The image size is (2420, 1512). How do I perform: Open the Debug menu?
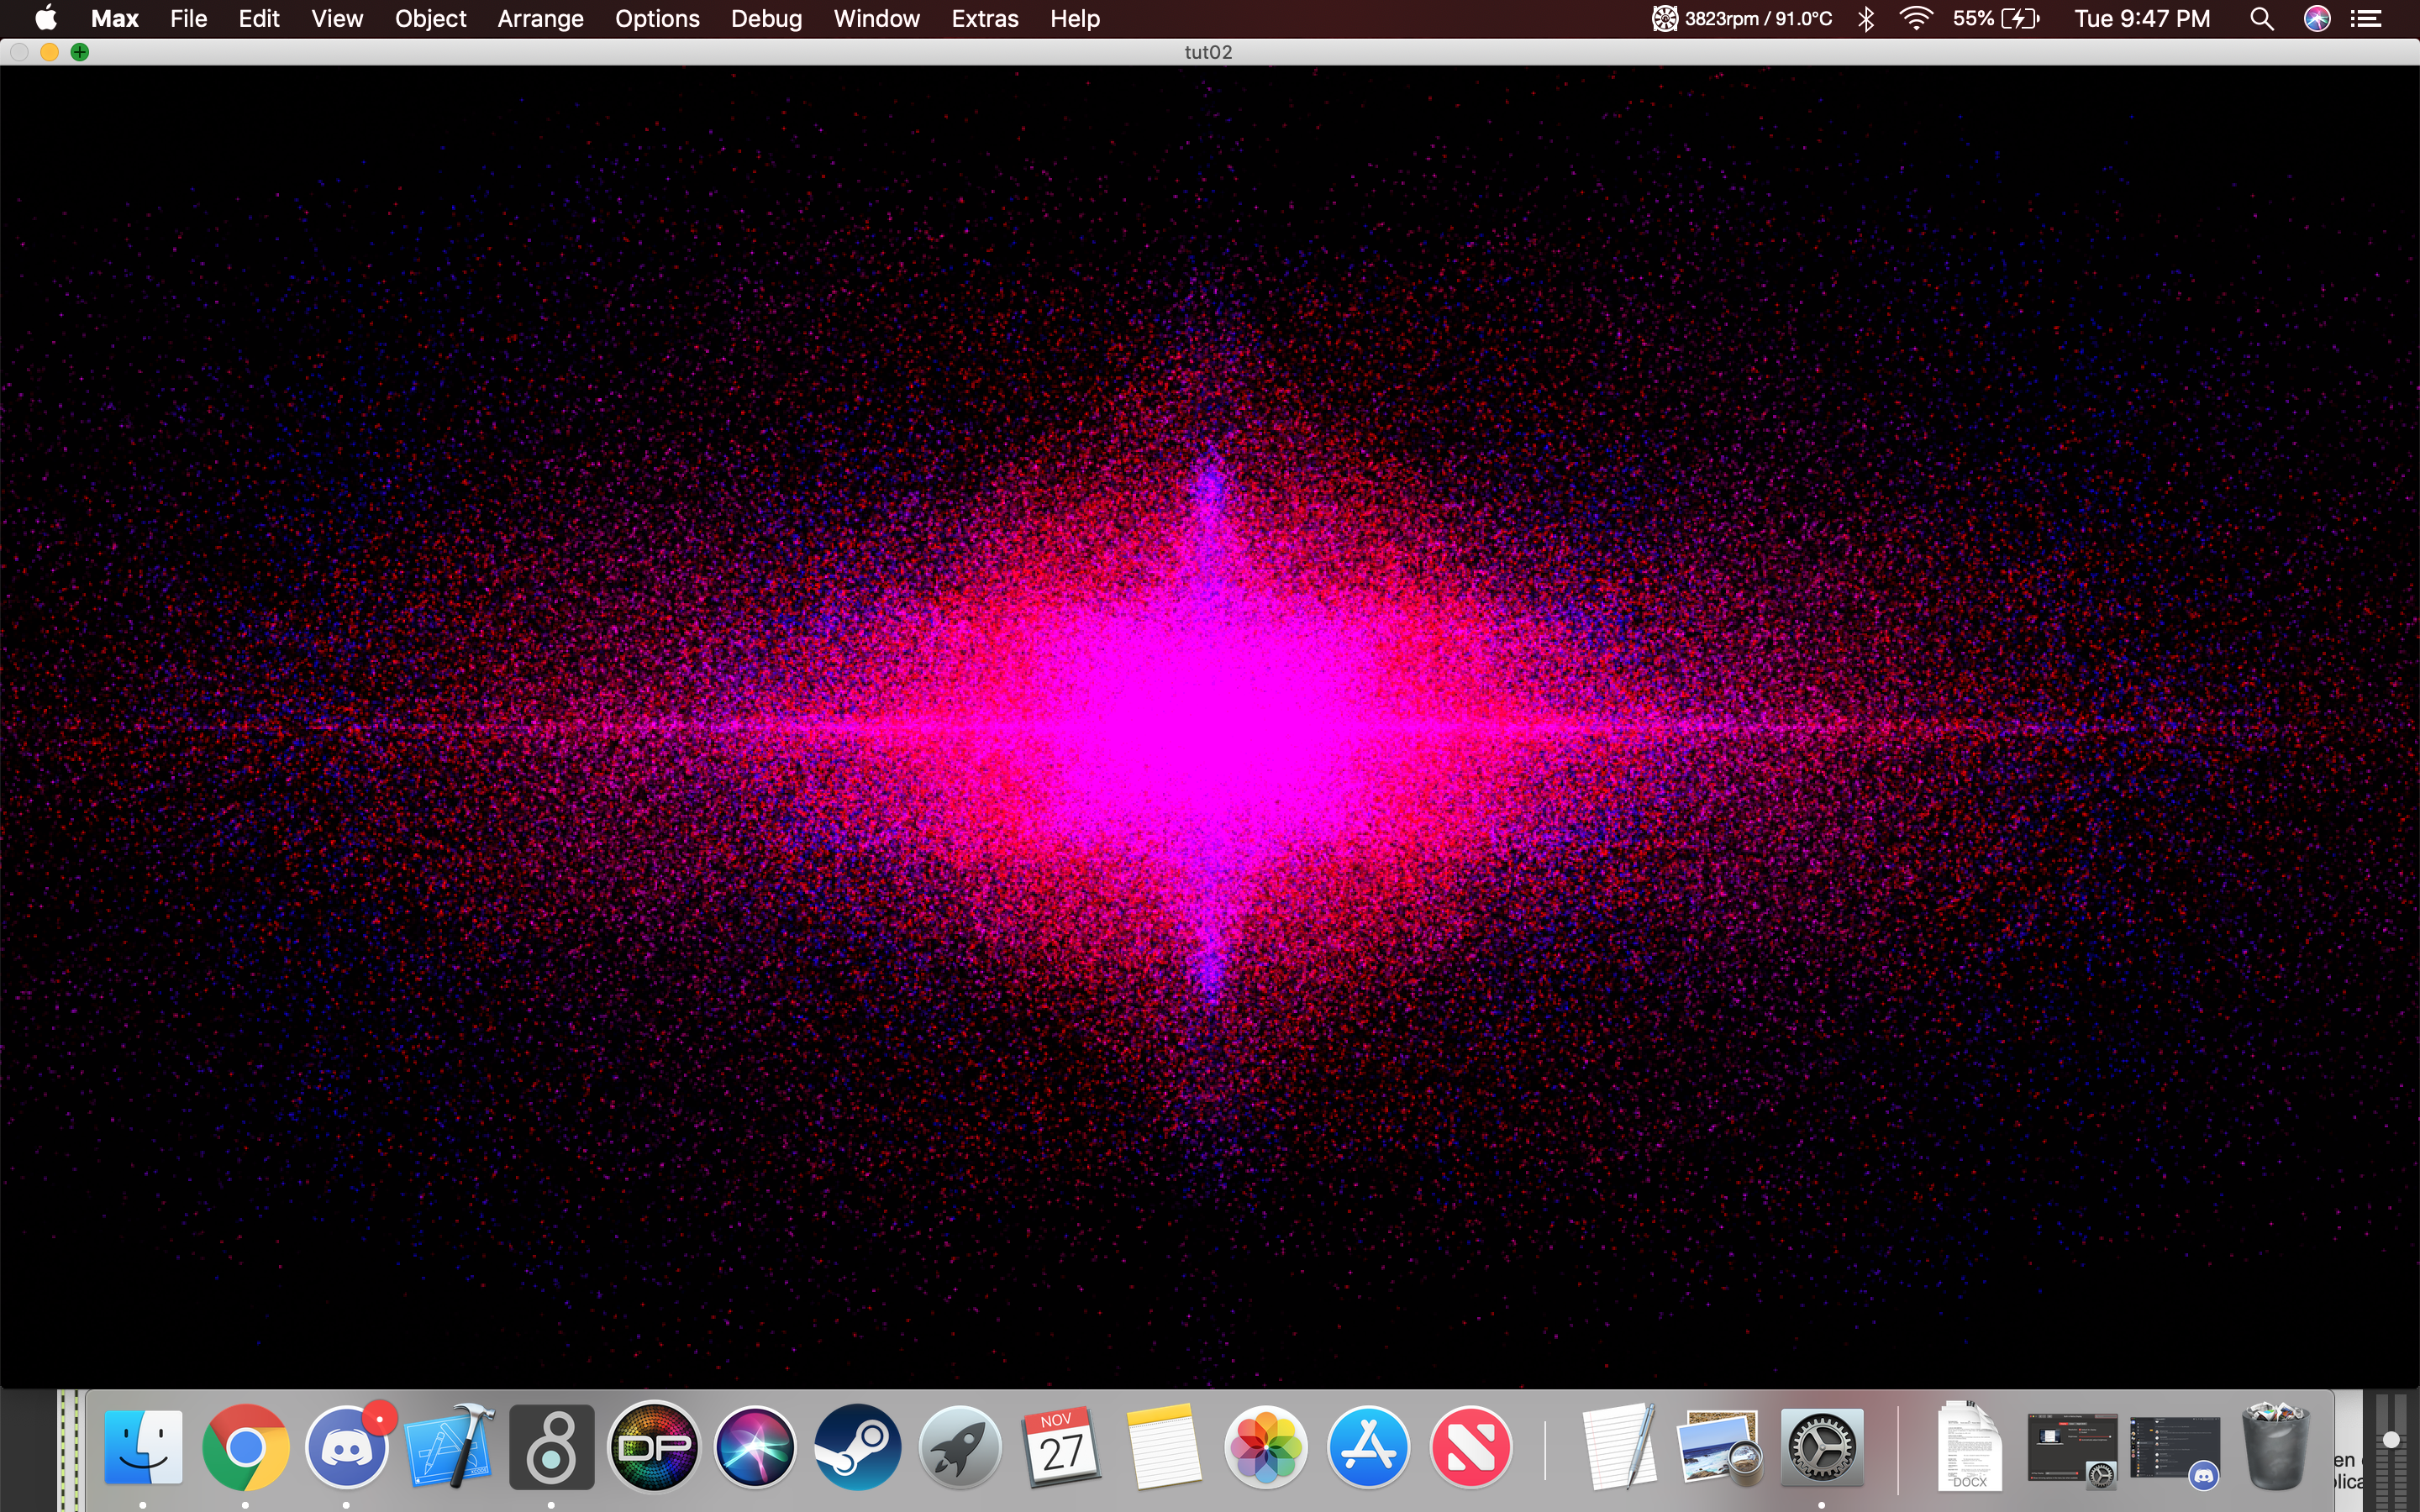766,18
